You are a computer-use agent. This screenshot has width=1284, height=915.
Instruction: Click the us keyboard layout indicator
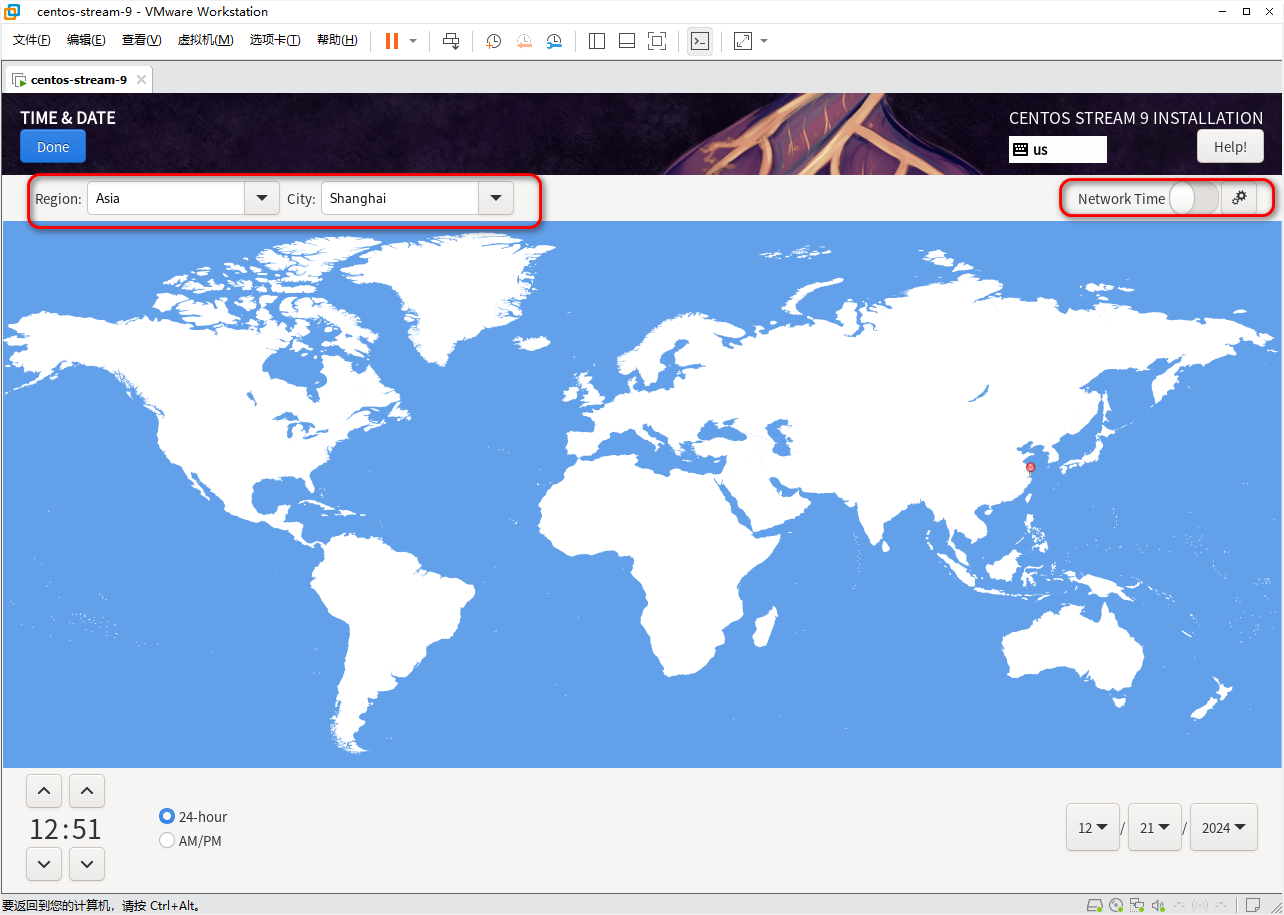(1058, 149)
